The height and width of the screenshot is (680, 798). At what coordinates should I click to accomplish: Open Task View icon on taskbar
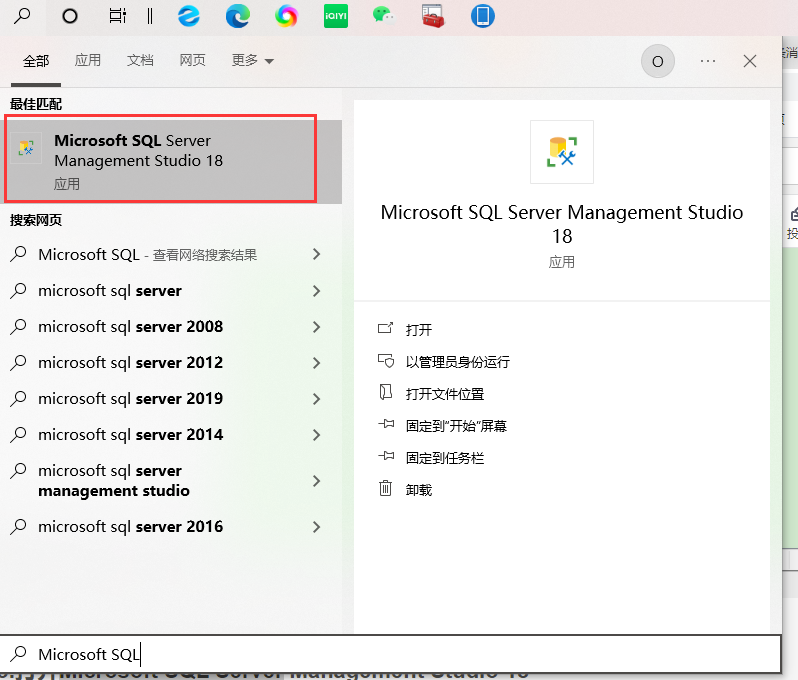[118, 16]
